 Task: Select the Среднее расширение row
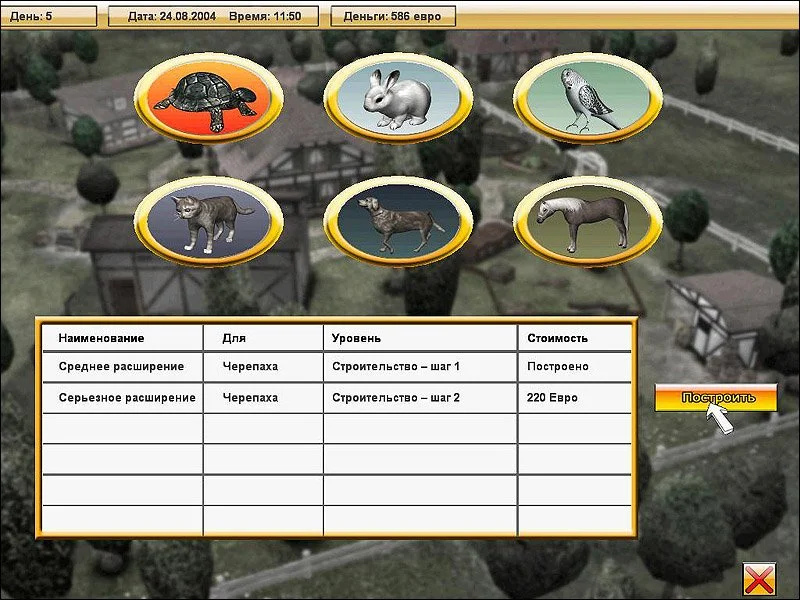[120, 367]
